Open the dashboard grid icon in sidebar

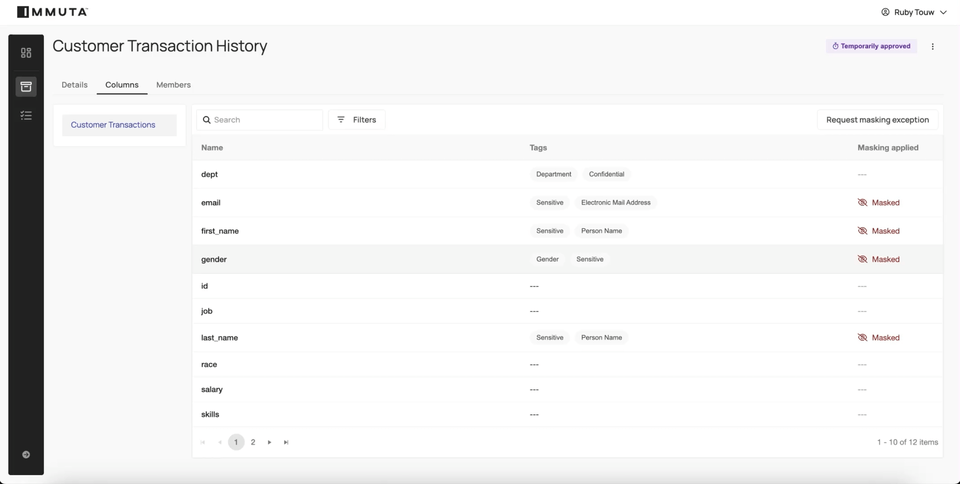pos(26,53)
